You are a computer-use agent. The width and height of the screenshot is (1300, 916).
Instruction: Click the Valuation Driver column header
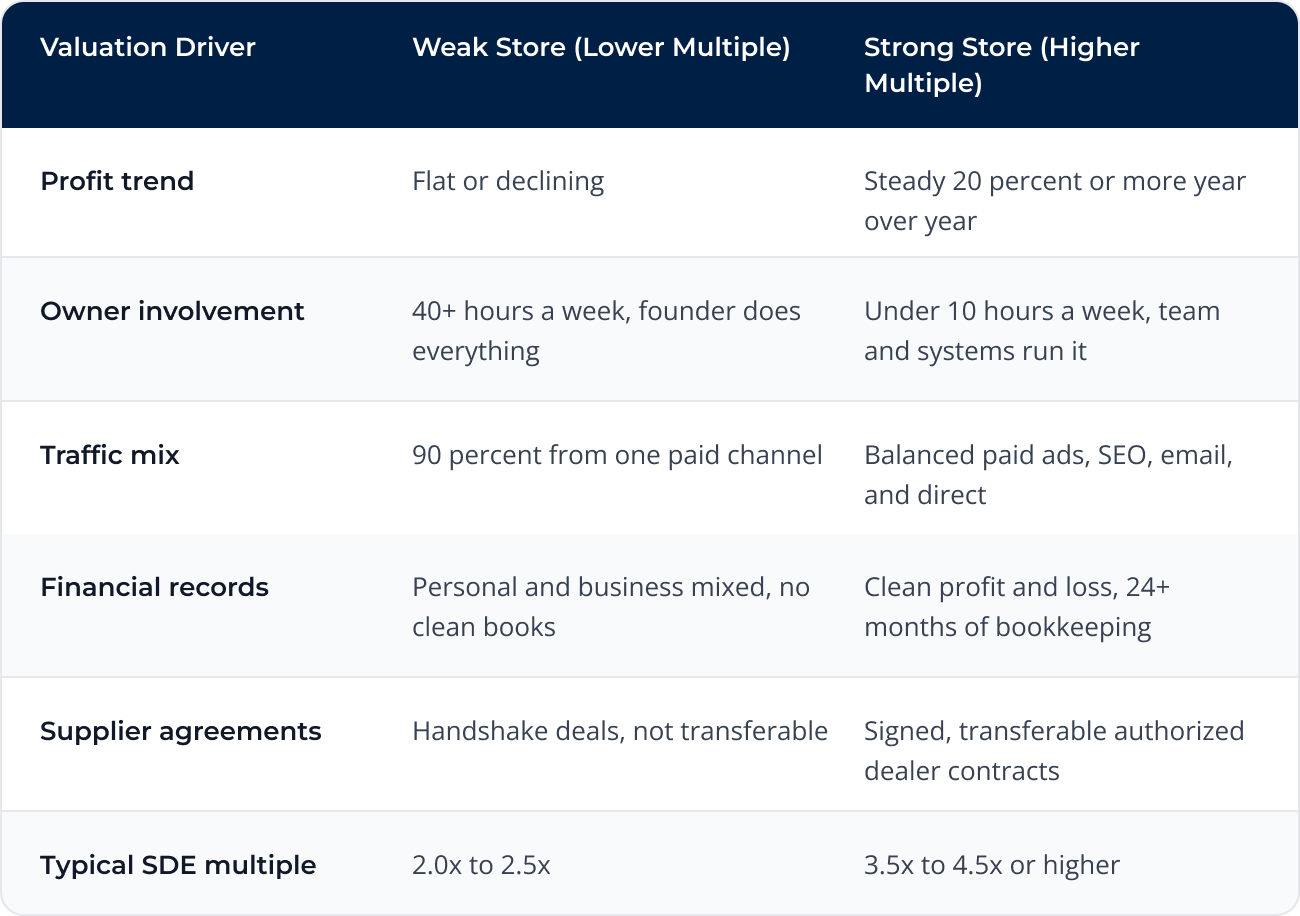click(x=148, y=47)
